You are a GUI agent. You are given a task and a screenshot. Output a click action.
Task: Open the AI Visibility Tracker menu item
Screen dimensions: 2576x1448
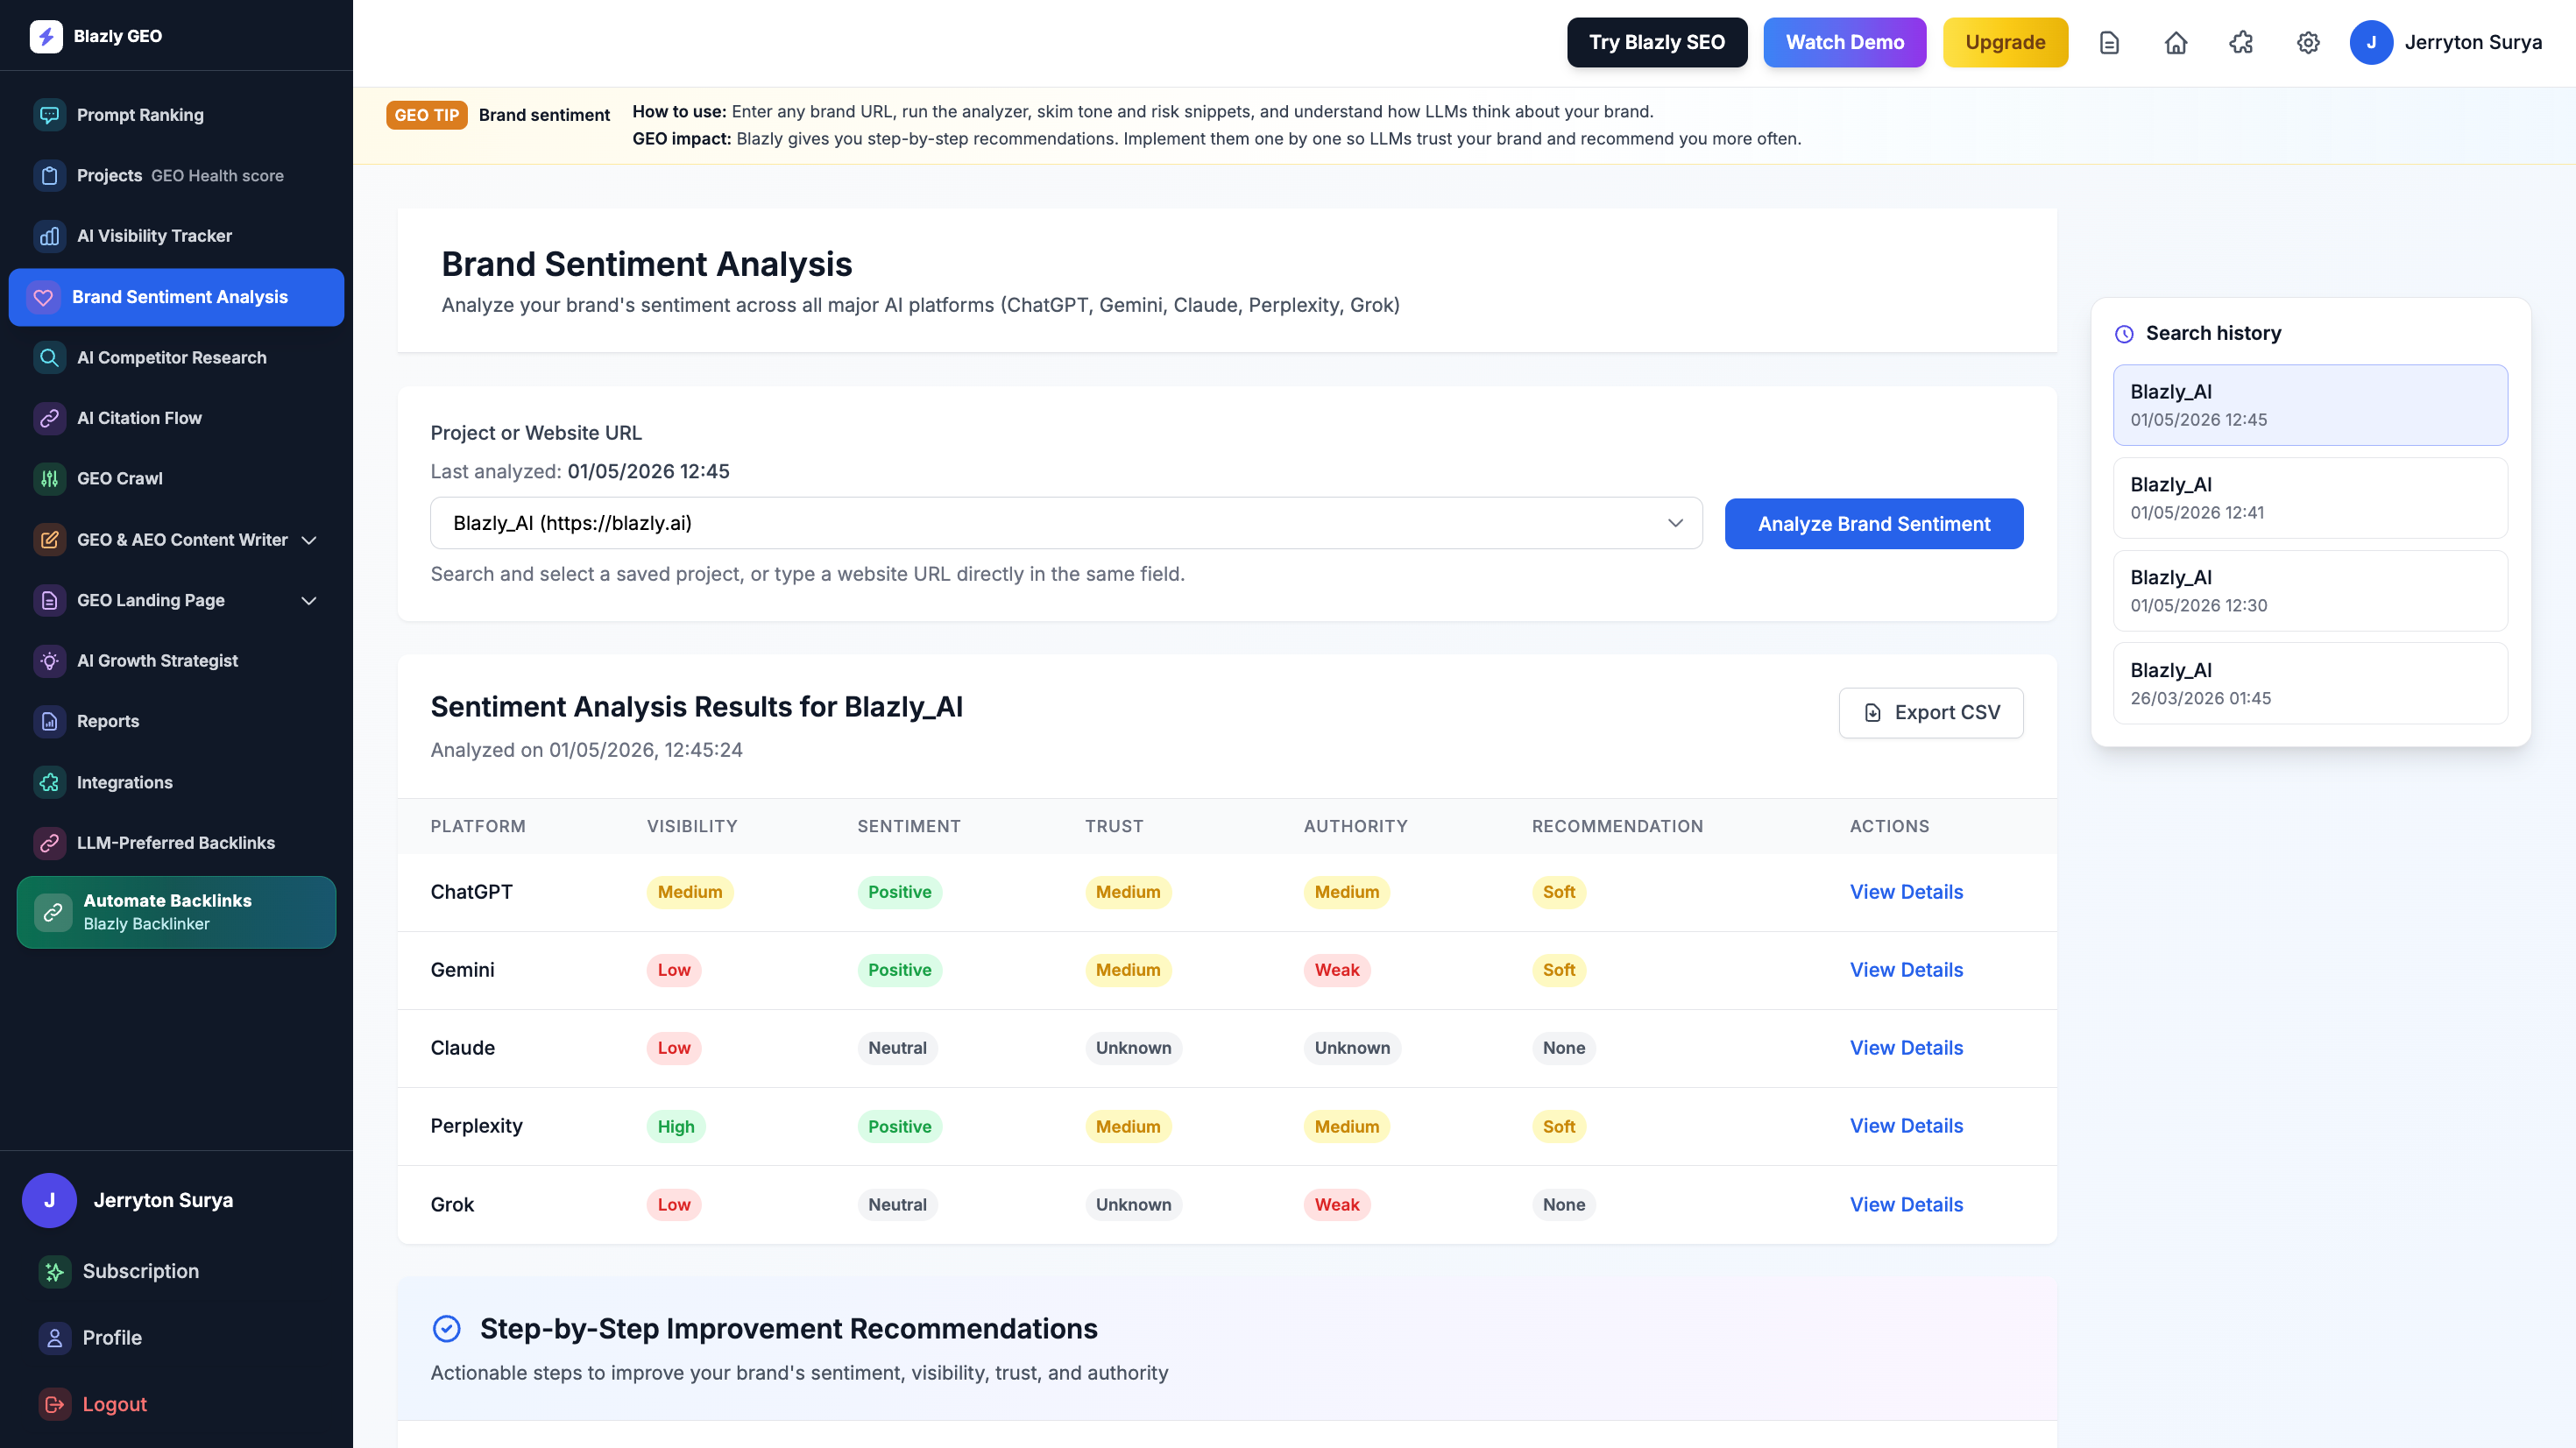click(176, 236)
